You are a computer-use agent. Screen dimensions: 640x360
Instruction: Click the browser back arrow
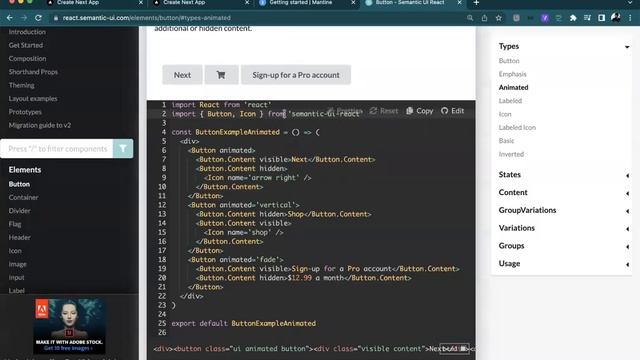coord(10,18)
